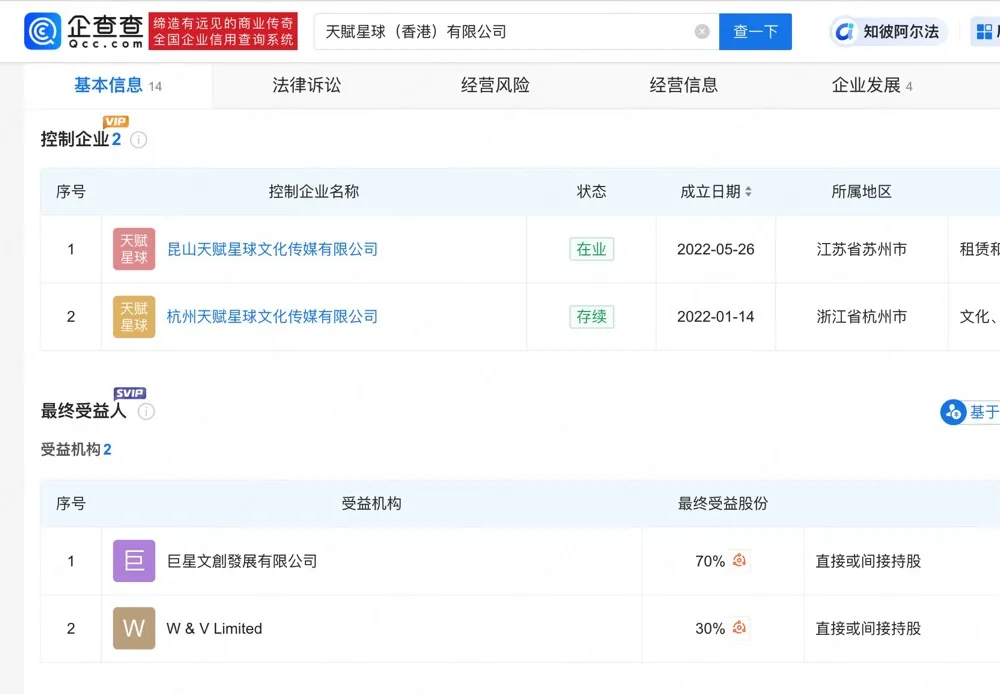Open equity chain icon next to 70%

click(739, 560)
